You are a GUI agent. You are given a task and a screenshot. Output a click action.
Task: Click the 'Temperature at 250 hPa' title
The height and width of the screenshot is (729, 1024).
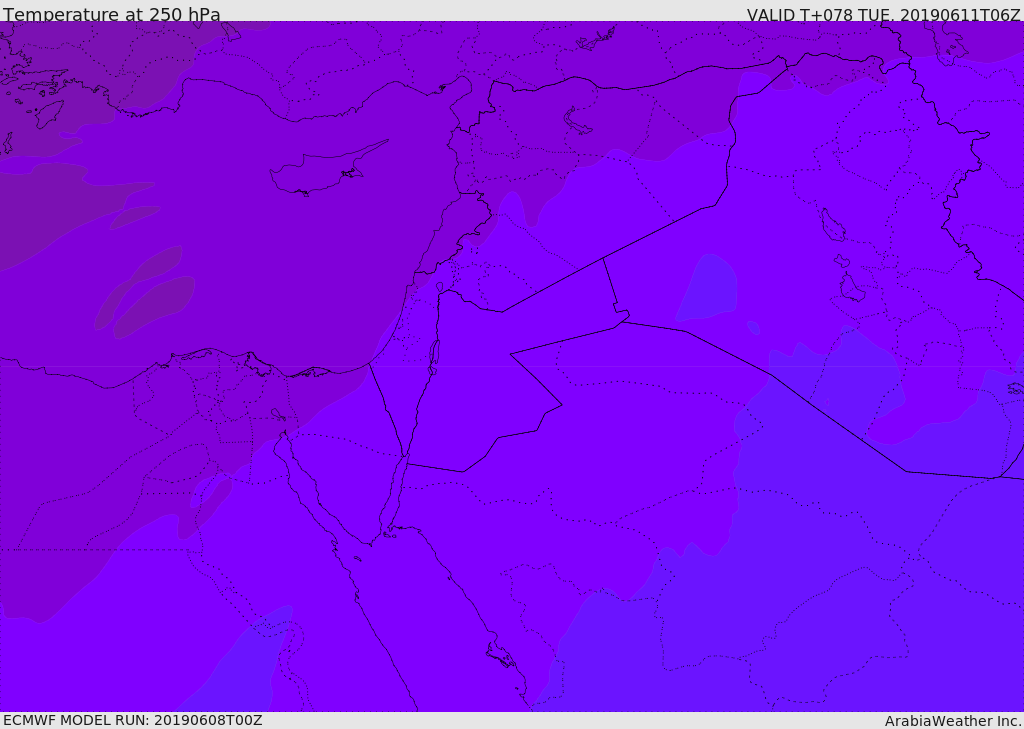[x=112, y=14]
